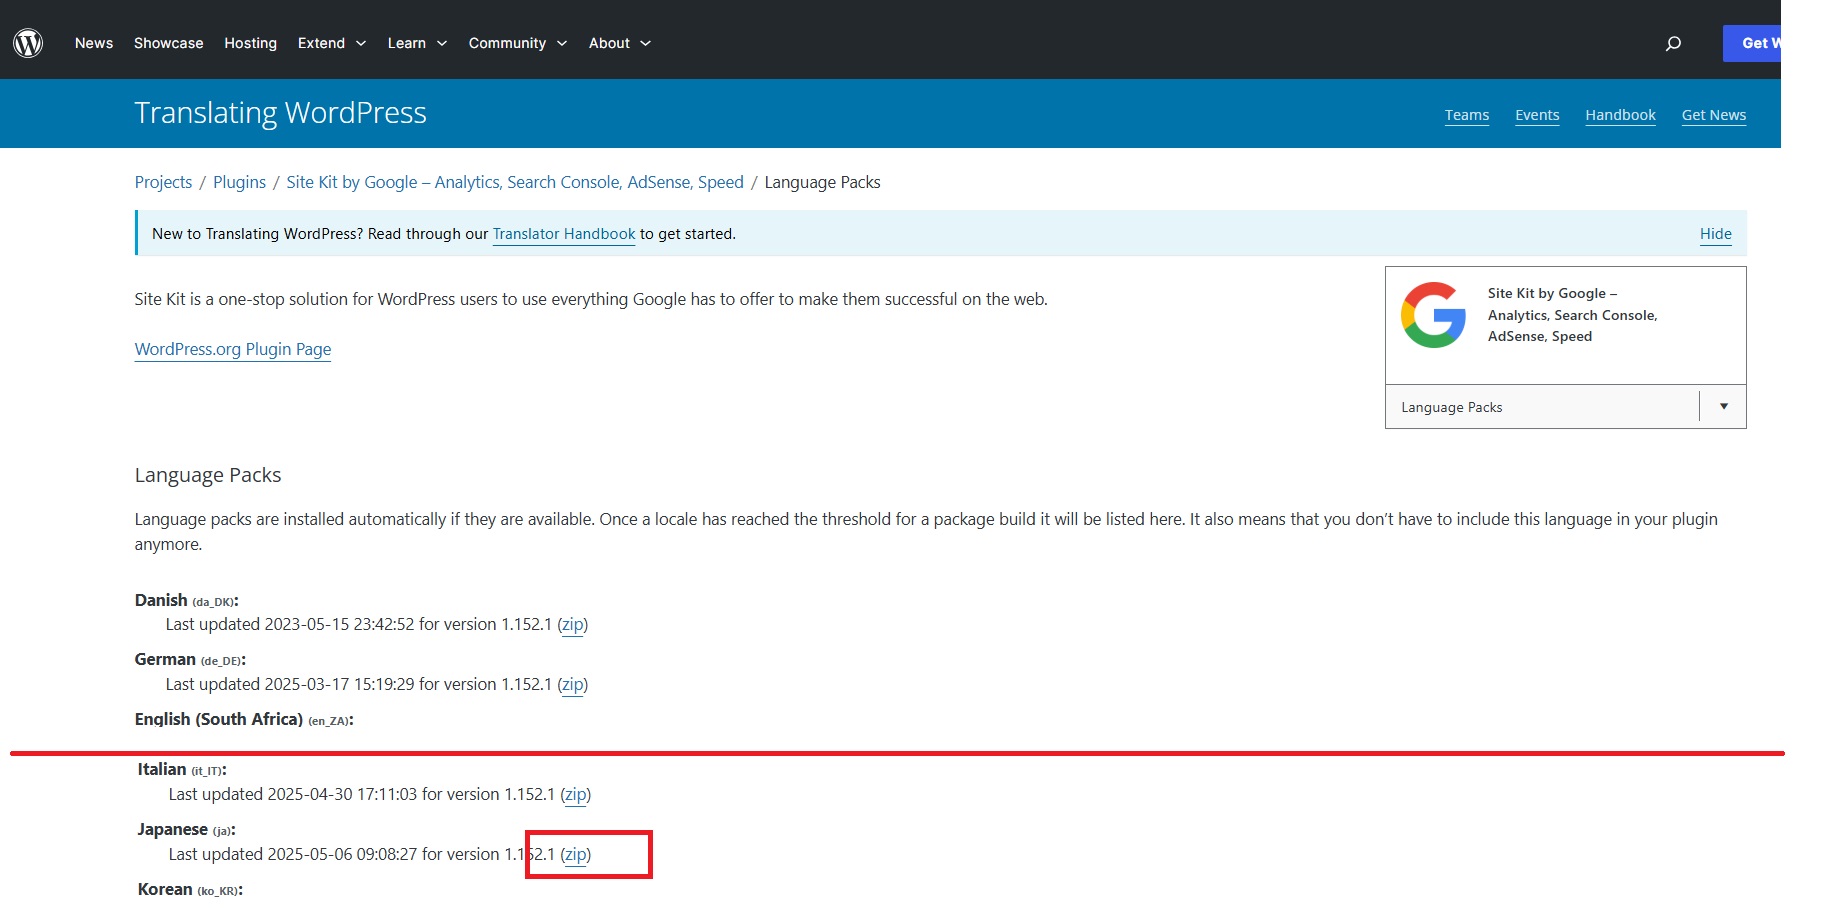Click the WordPress logo icon
Screen dimensions: 1821x920
pyautogui.click(x=28, y=43)
